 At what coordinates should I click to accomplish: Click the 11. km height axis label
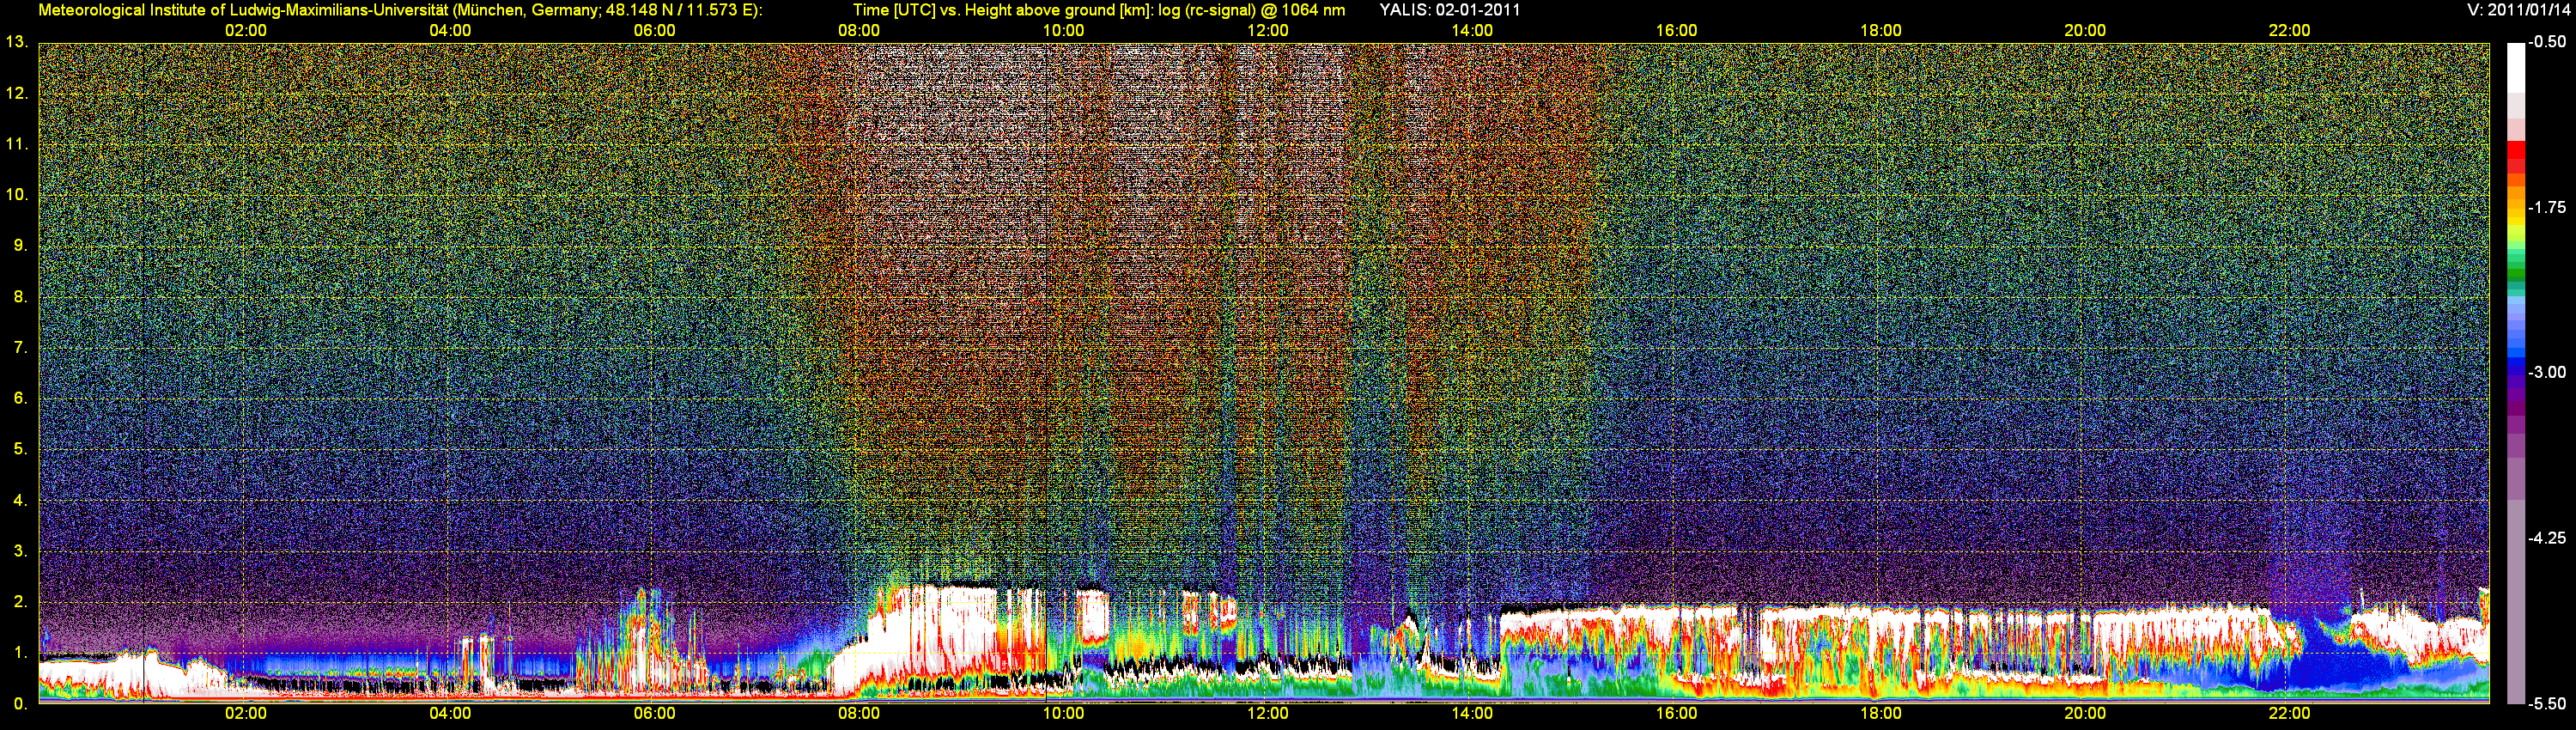click(16, 145)
